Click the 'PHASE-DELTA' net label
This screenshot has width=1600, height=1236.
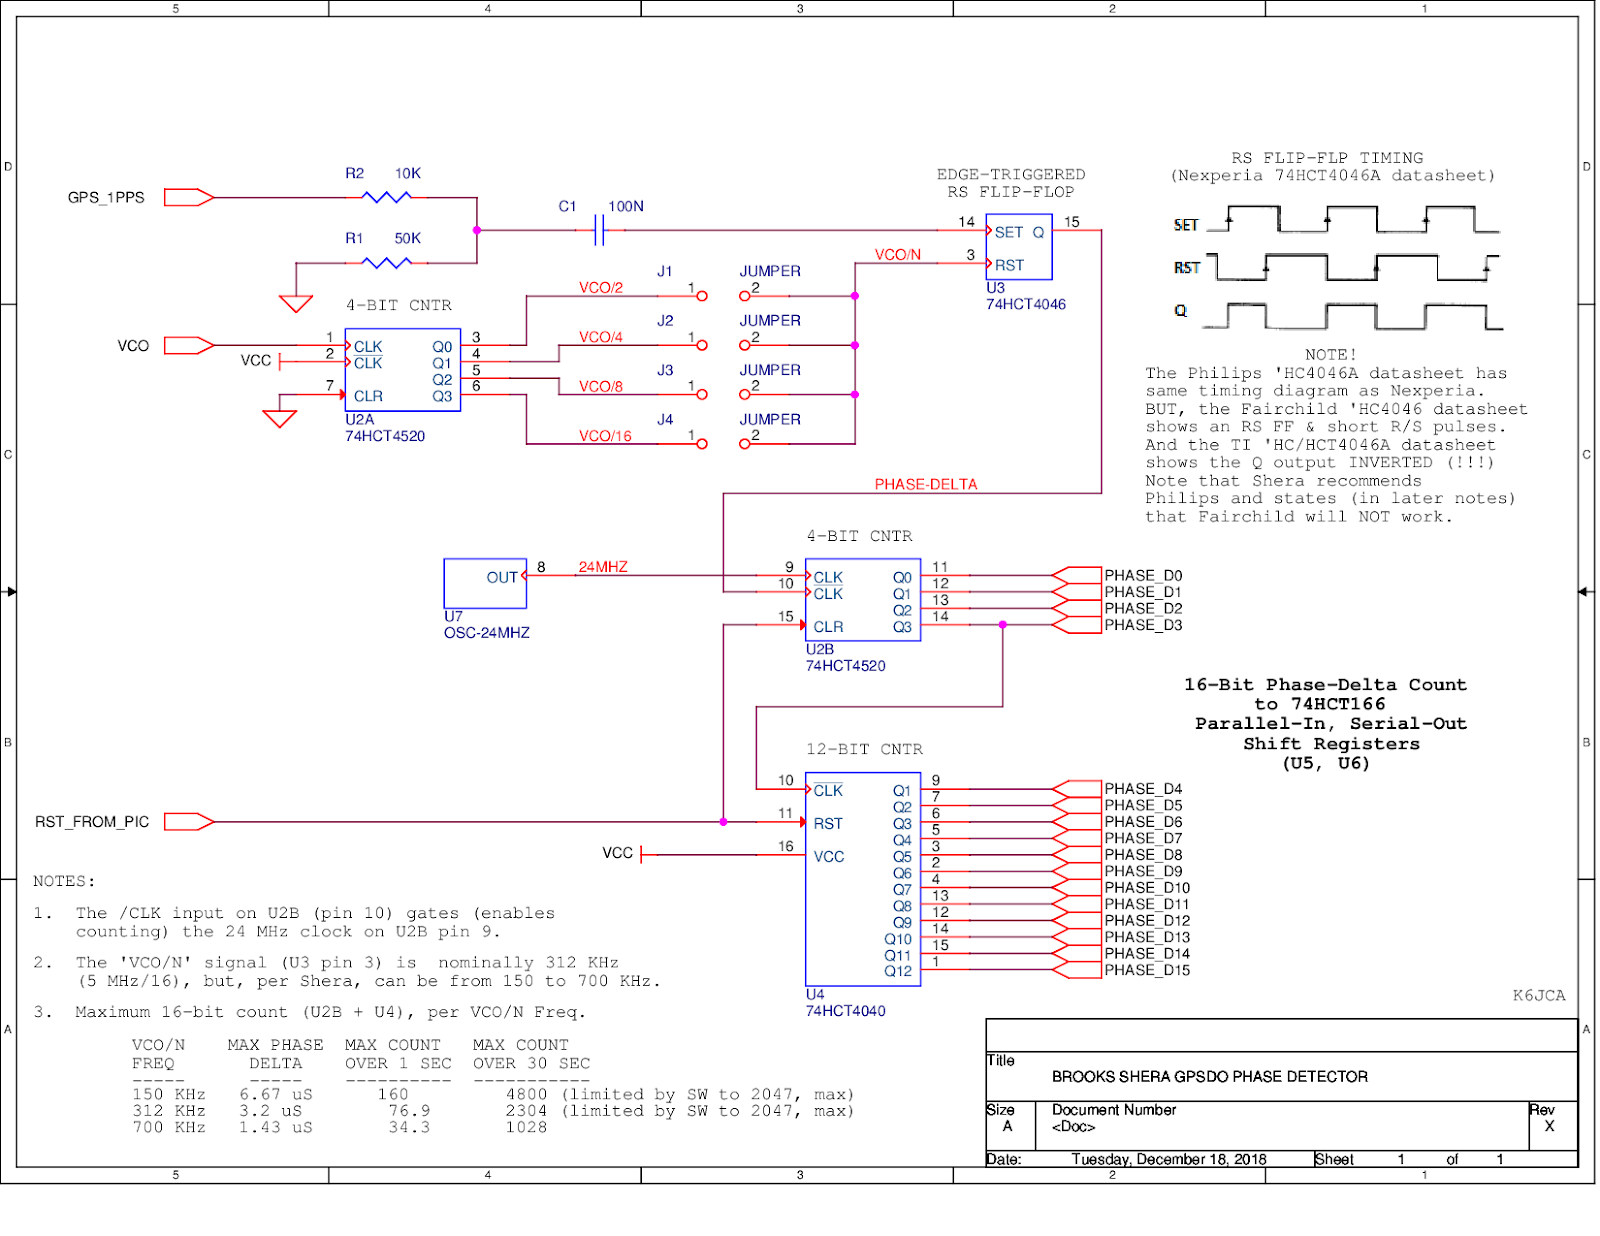pyautogui.click(x=926, y=485)
